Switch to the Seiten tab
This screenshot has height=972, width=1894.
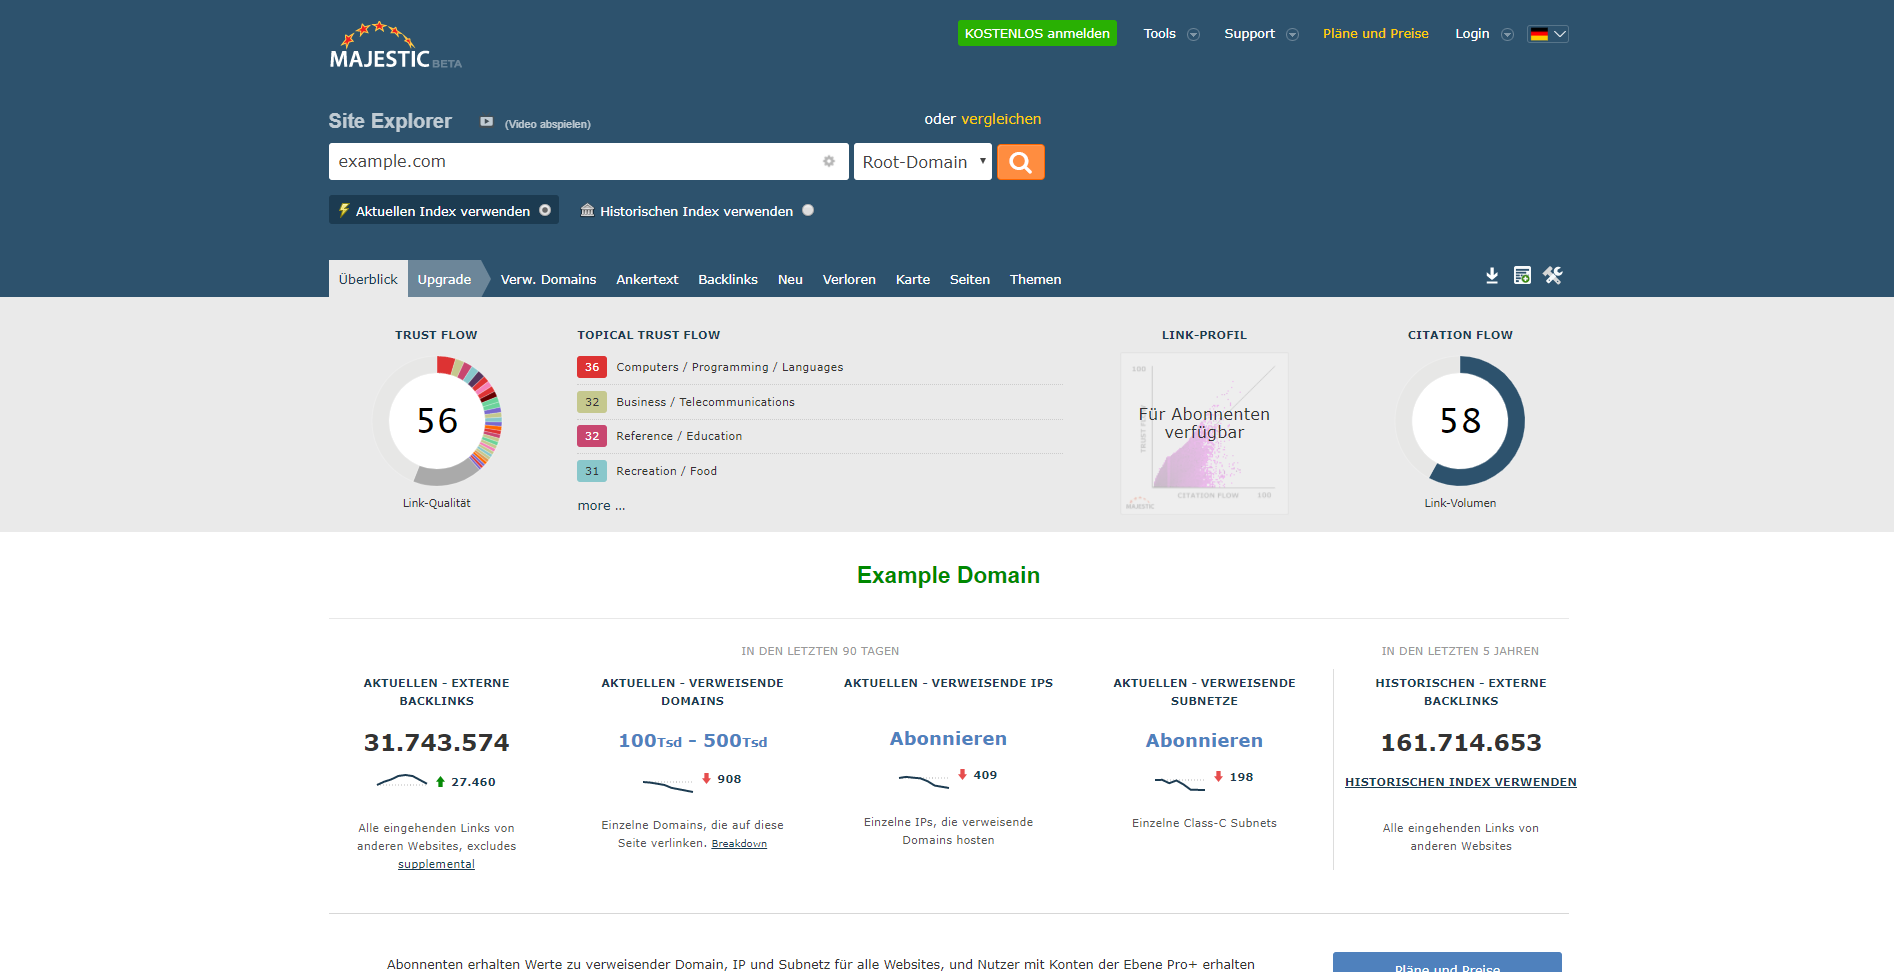970,279
